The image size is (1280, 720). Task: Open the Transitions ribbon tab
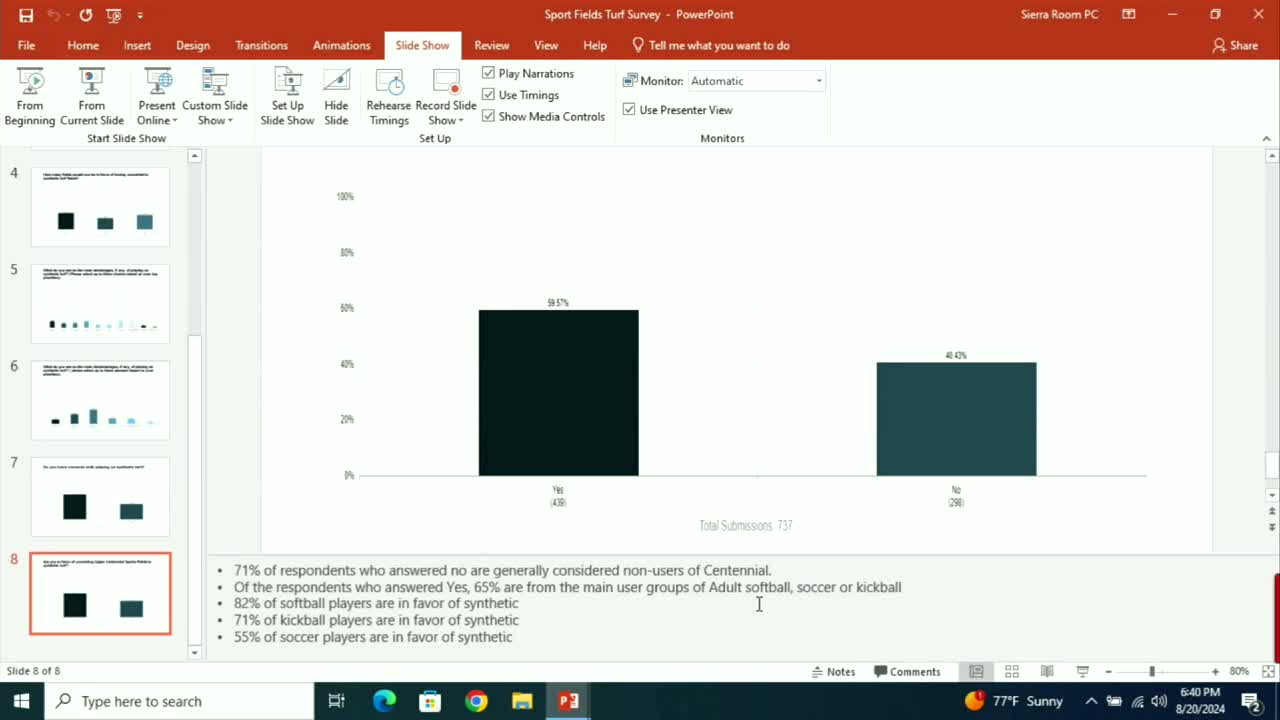(x=261, y=45)
